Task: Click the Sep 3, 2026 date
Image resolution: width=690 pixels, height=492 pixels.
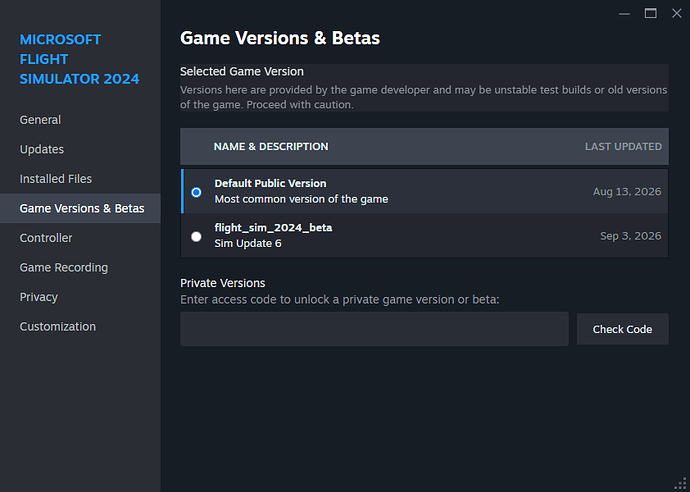Action: click(631, 236)
